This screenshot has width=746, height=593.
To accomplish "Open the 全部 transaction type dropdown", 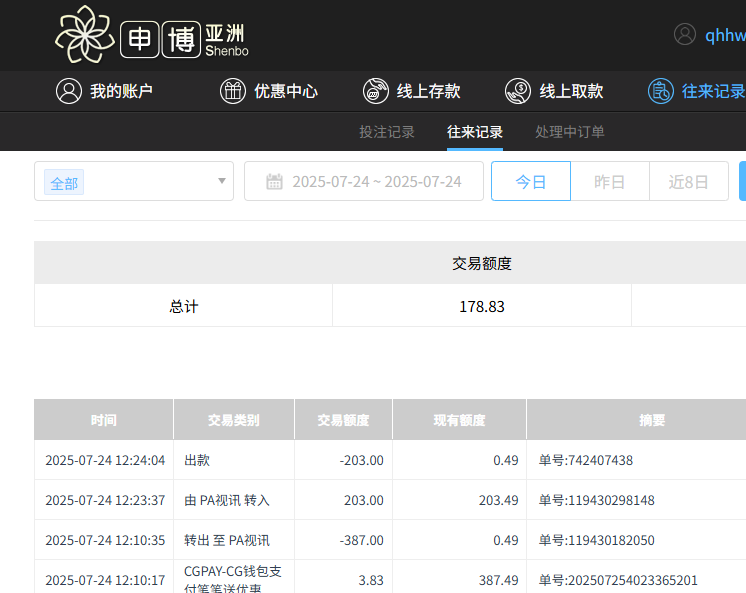I will tap(134, 182).
